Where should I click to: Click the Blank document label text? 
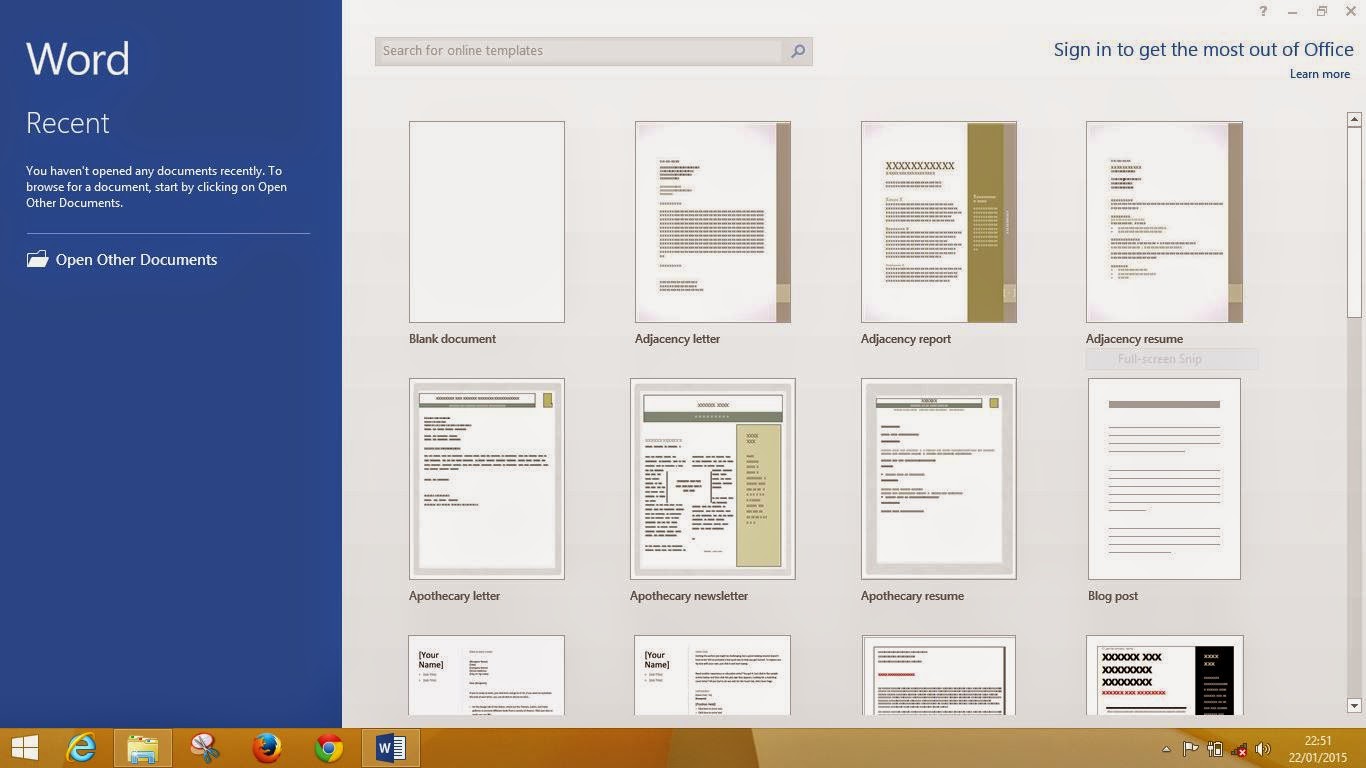[452, 339]
